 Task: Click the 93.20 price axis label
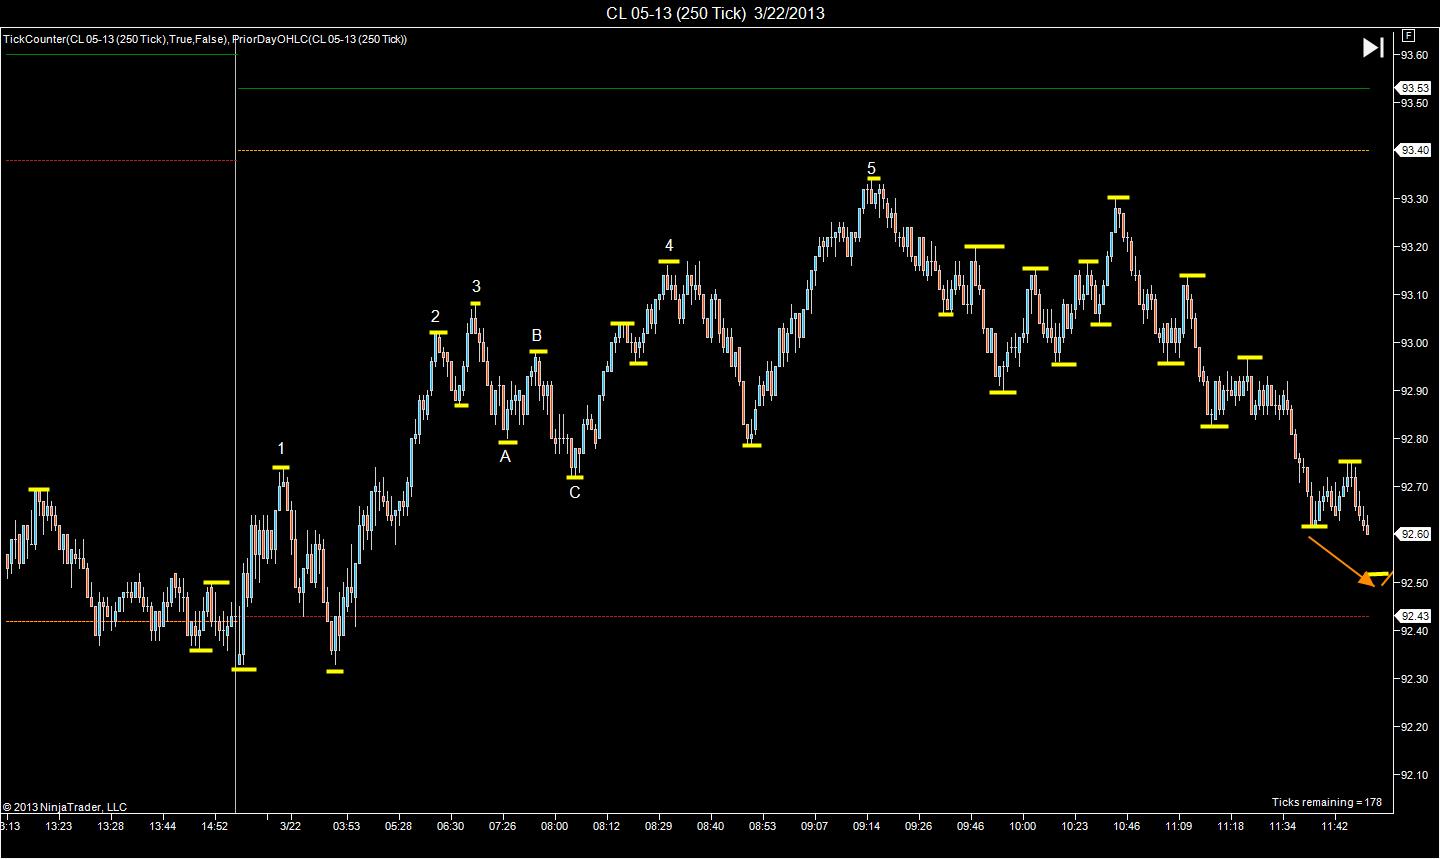[1414, 247]
